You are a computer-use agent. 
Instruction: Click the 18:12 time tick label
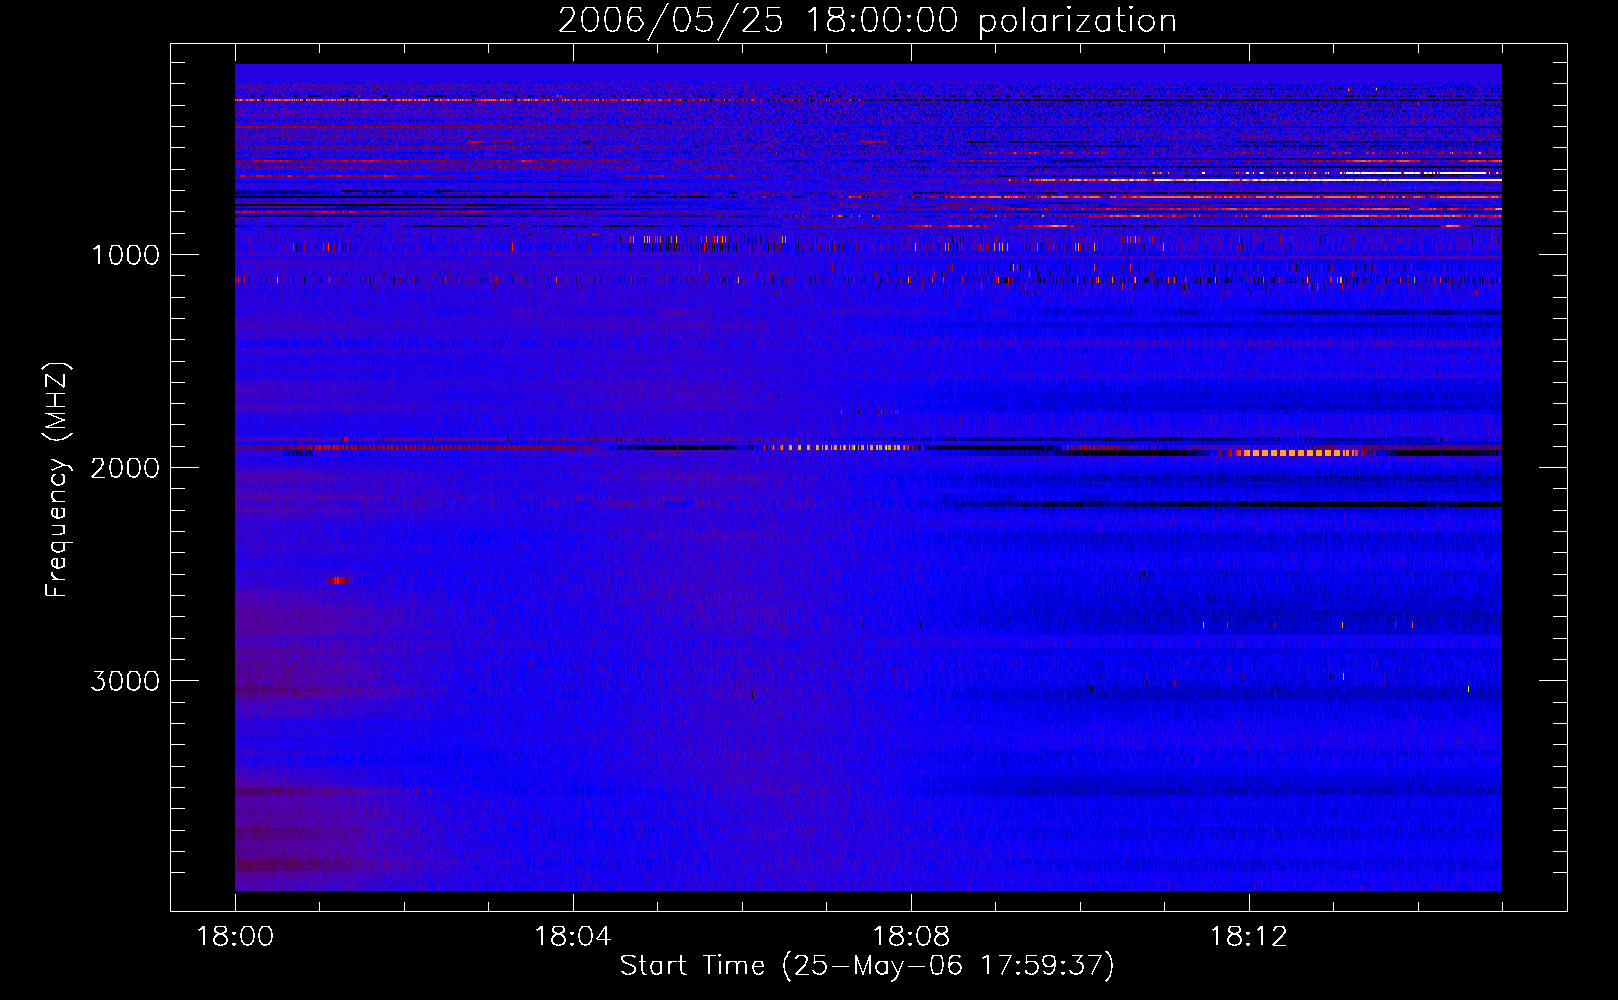1249,937
